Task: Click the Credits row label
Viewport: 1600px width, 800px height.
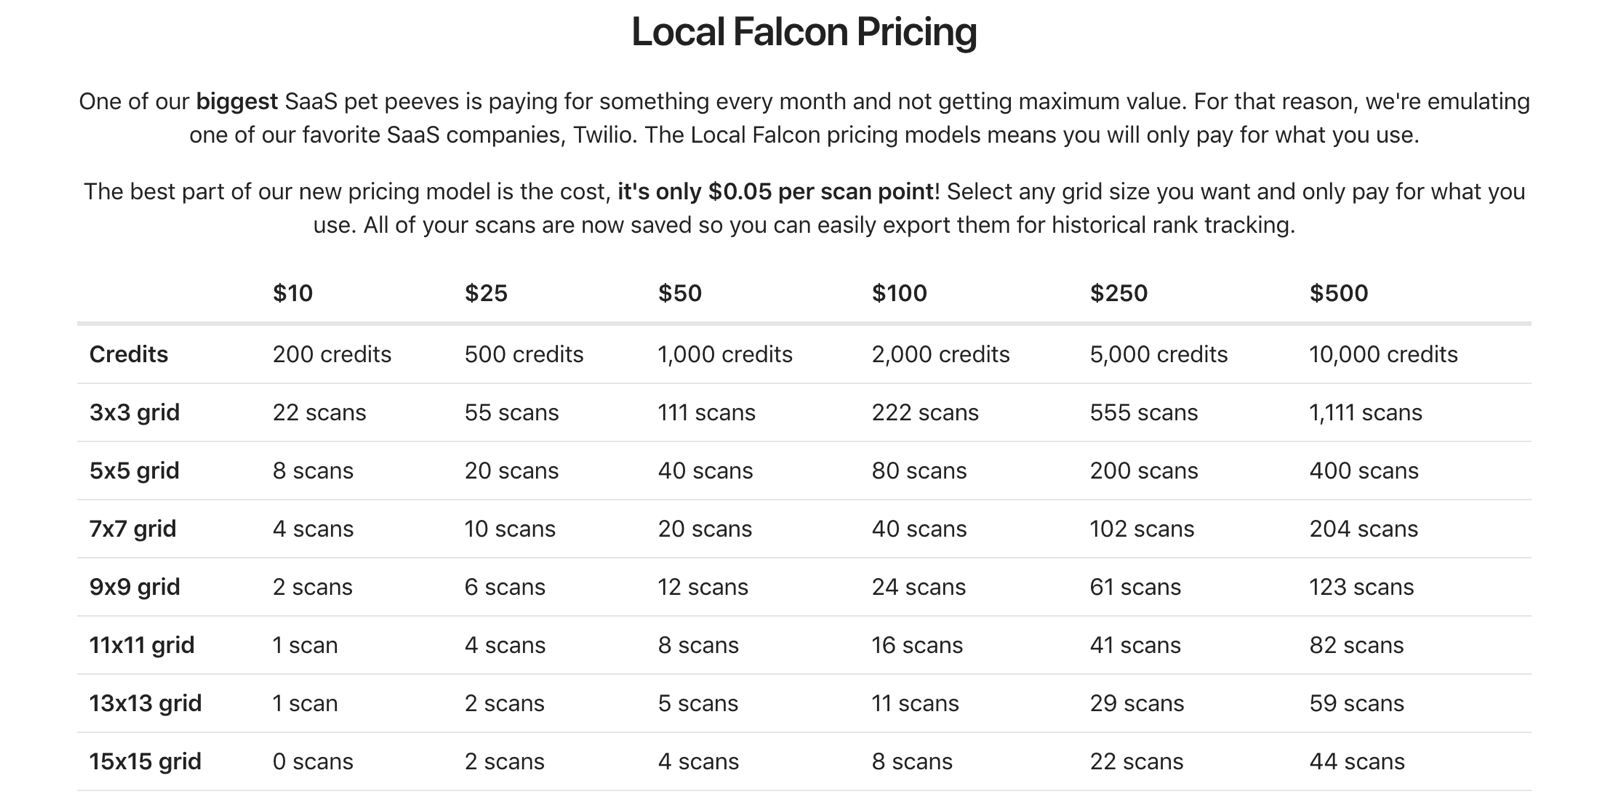Action: coord(129,354)
